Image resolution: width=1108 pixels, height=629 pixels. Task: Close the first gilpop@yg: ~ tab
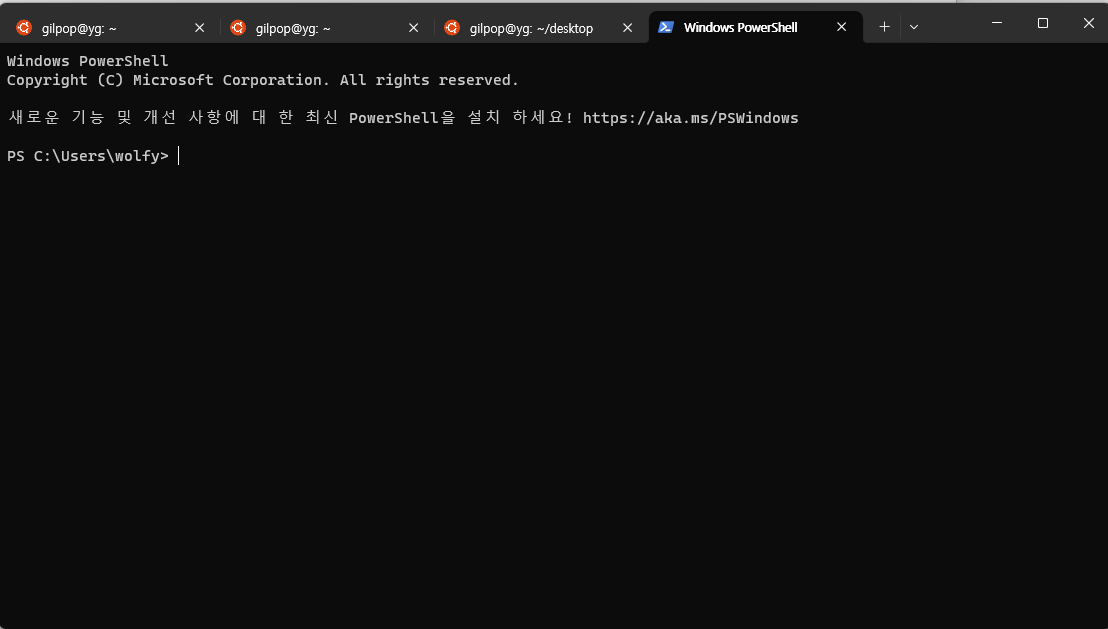coord(199,28)
